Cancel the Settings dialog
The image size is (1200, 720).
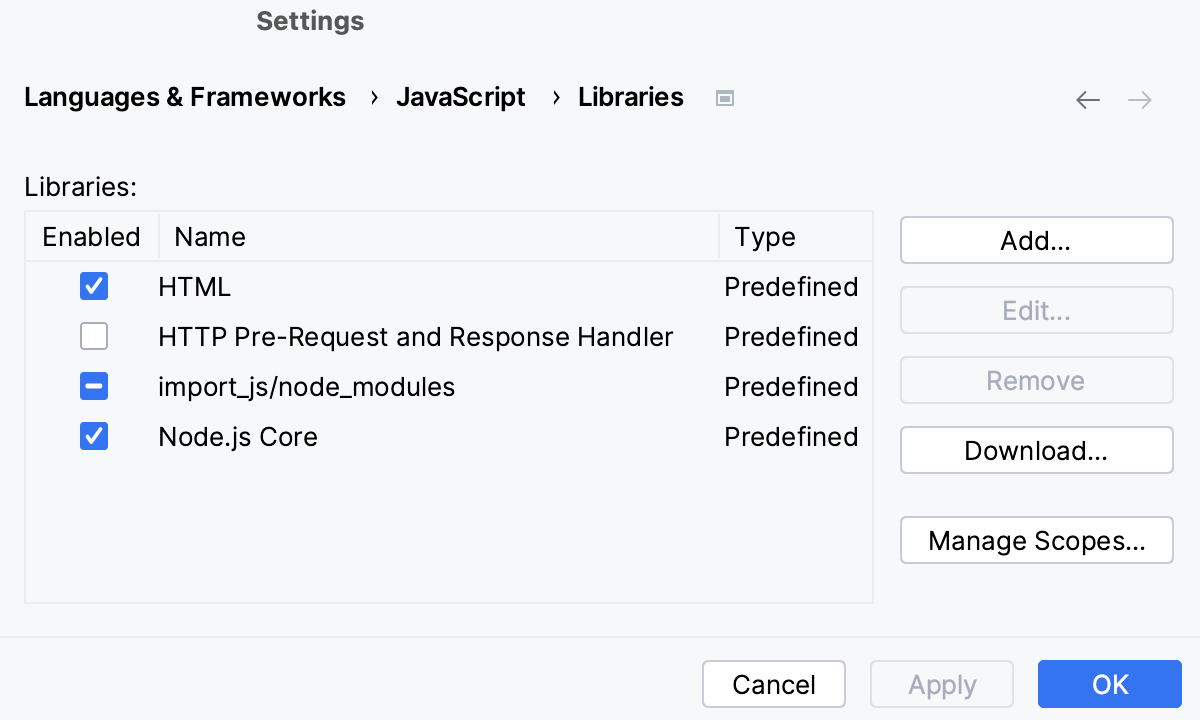774,684
